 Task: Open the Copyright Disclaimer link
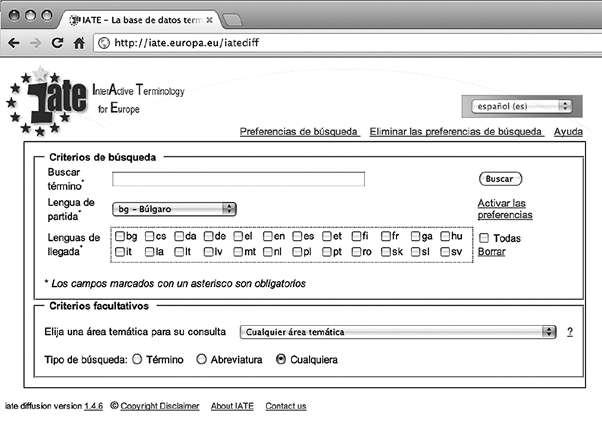point(160,406)
